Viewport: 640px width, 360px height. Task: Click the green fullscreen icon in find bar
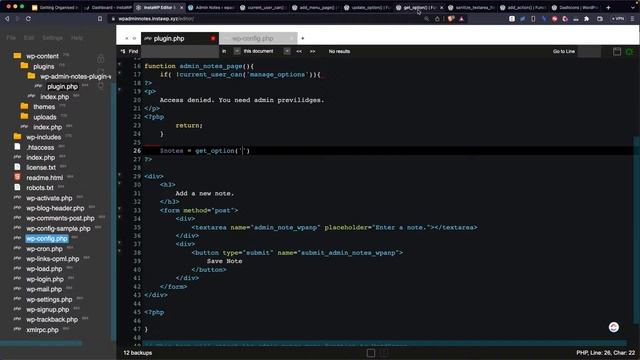[629, 51]
